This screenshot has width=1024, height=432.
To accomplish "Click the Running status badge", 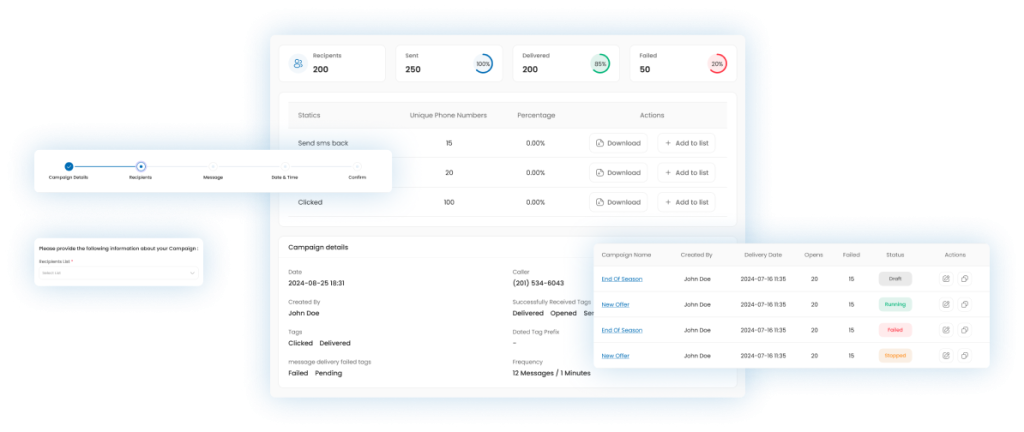I will (x=894, y=304).
